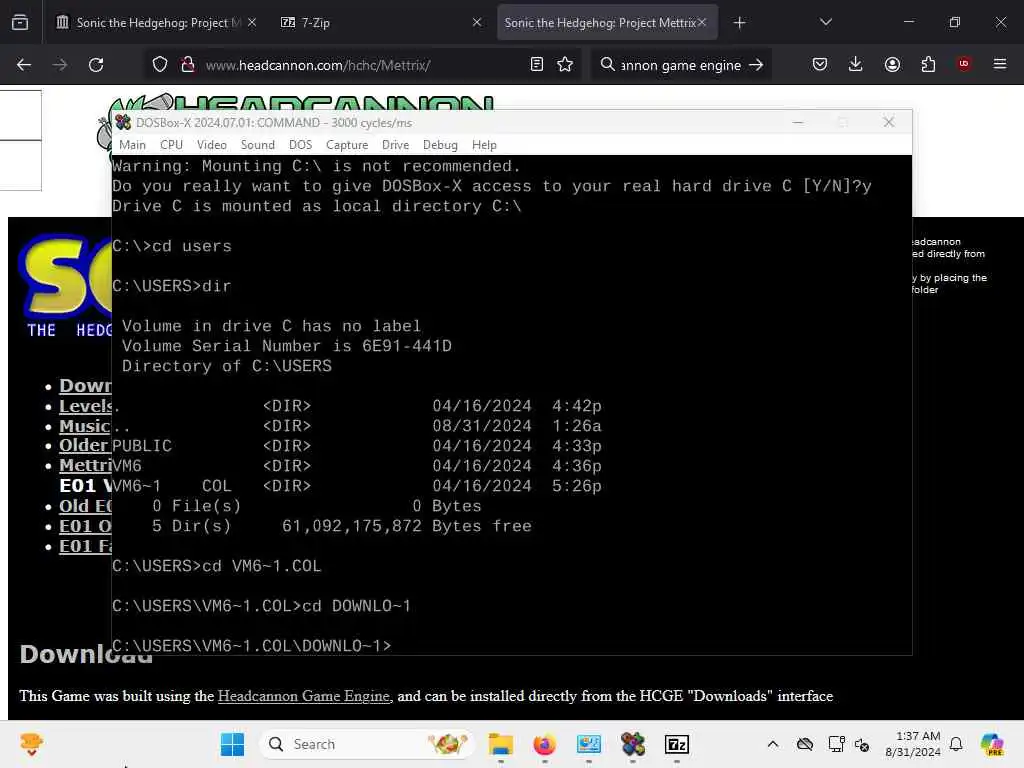1024x768 pixels.
Task: Open the DOSBox-X Capture menu
Action: (347, 145)
